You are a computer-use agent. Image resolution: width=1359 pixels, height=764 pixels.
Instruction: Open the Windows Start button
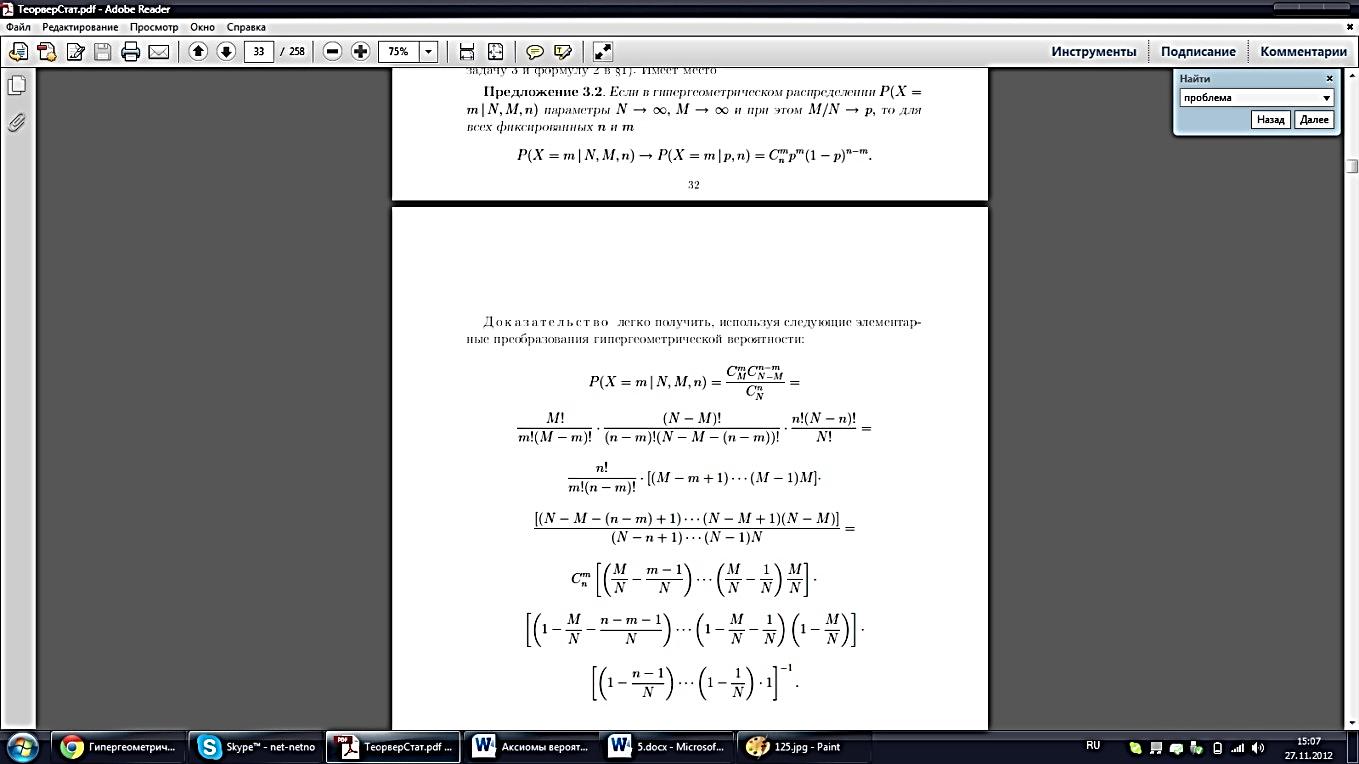click(x=22, y=746)
